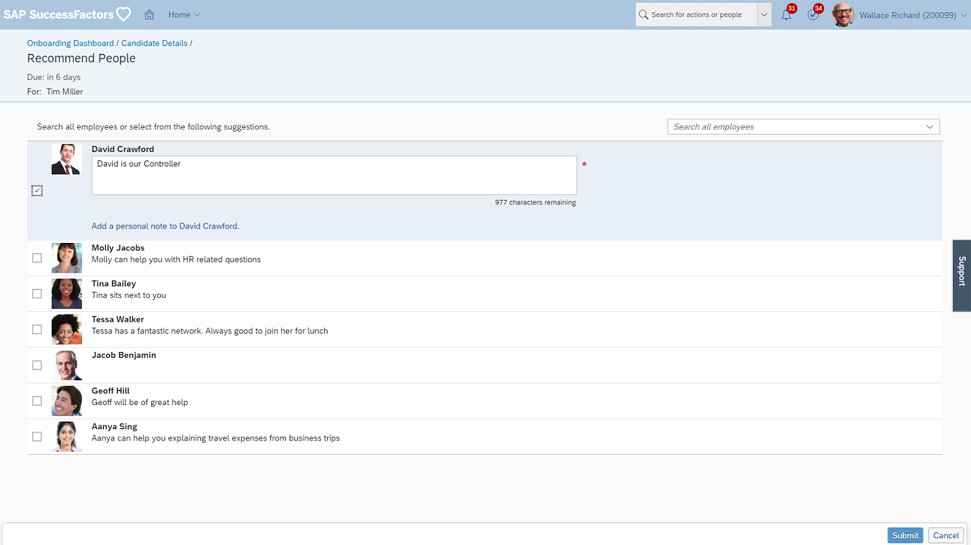
Task: Open the Candidate Details breadcrumb link
Action: 154,44
